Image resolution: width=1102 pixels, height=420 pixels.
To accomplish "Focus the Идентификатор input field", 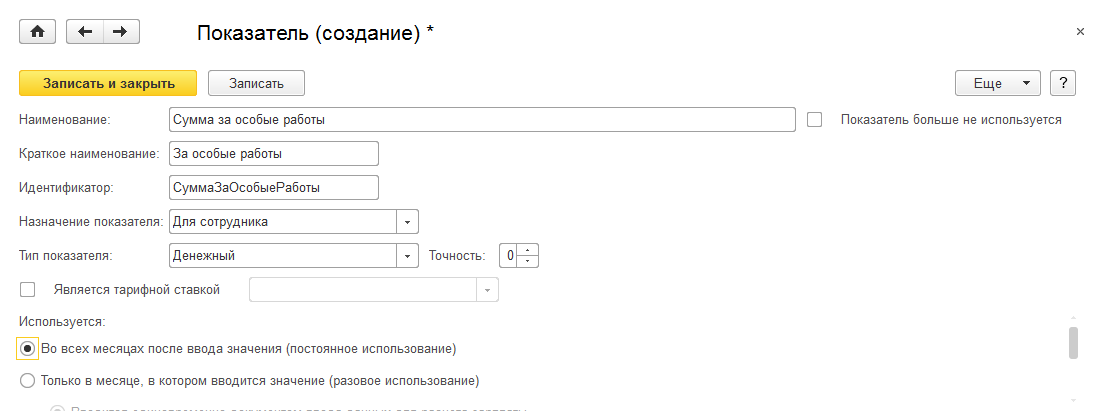I will click(274, 187).
